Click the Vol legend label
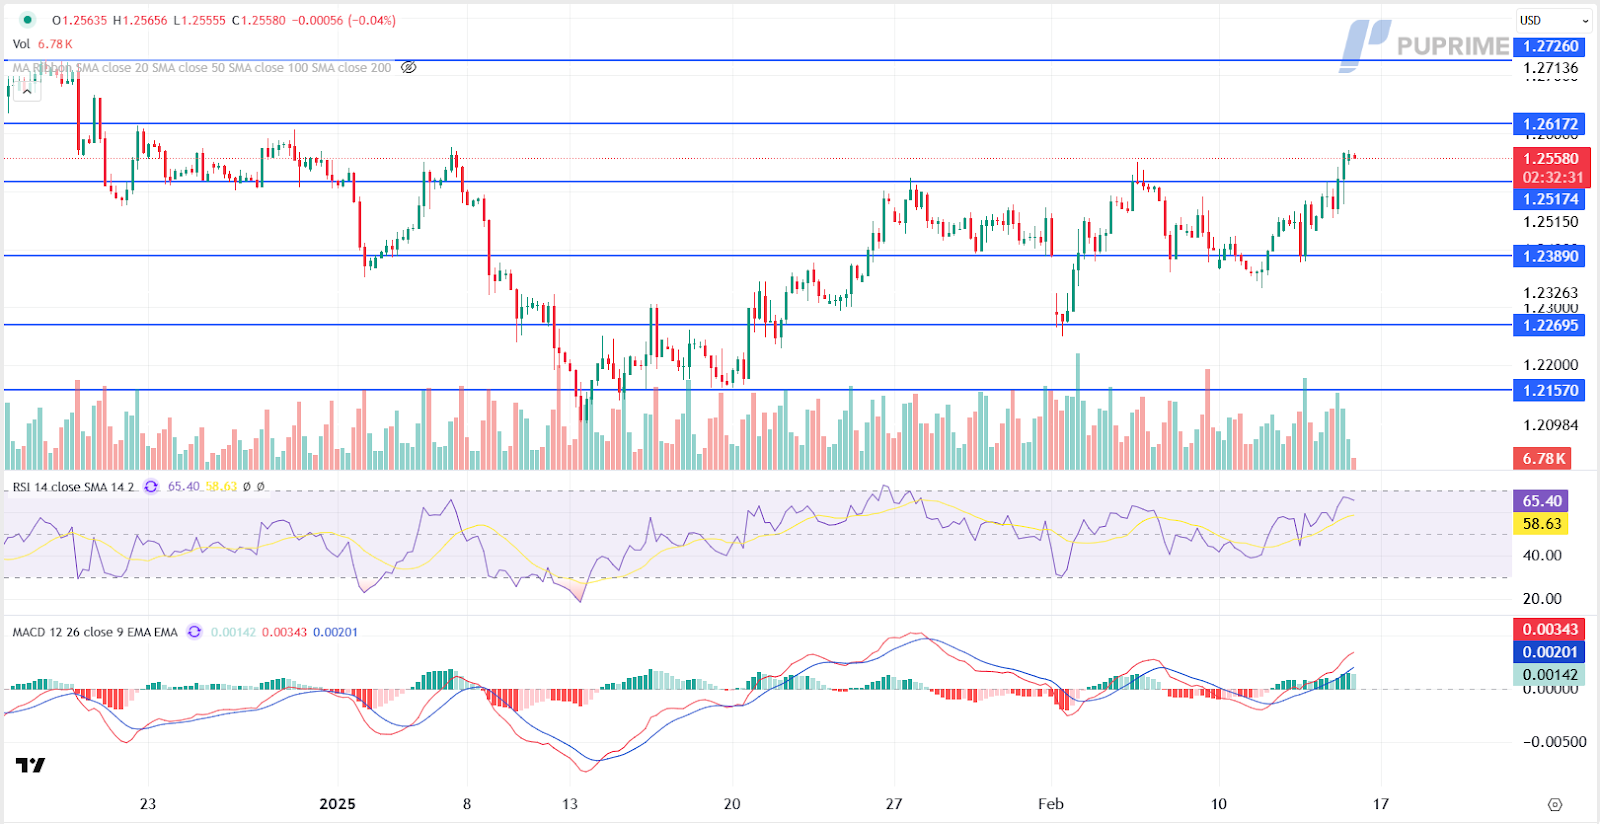The height and width of the screenshot is (824, 1600). [x=21, y=44]
